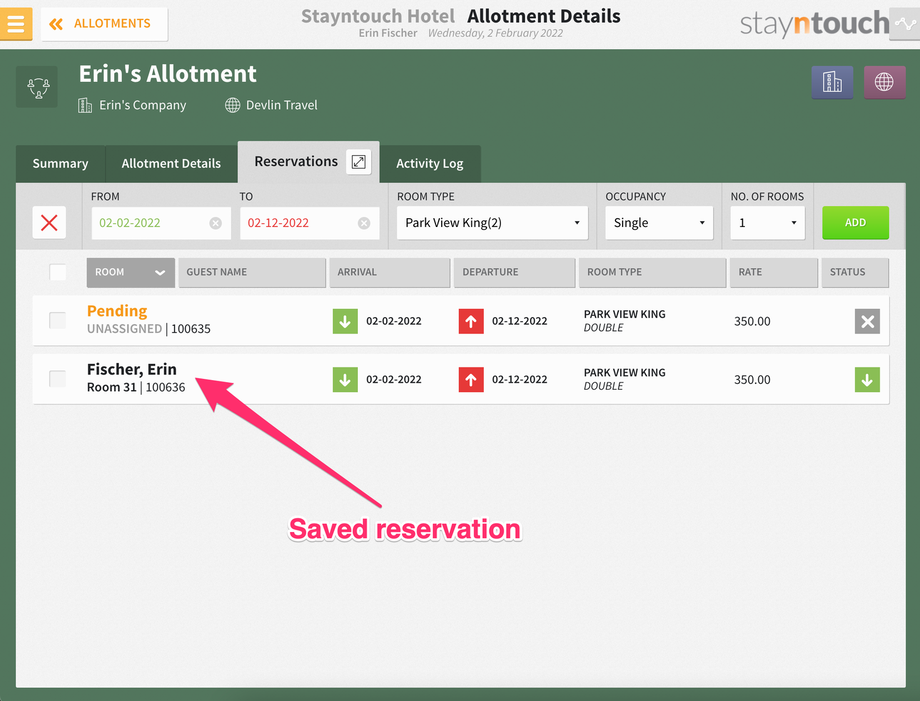
Task: Go back to Allotments list
Action: pos(104,24)
